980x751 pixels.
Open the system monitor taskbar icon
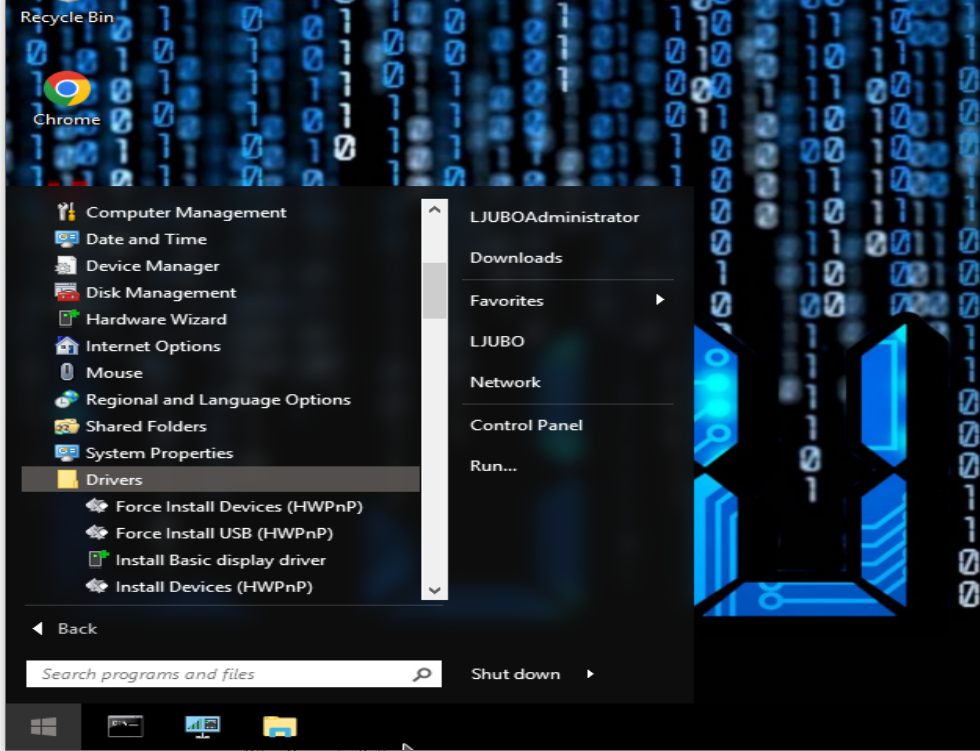tap(202, 727)
